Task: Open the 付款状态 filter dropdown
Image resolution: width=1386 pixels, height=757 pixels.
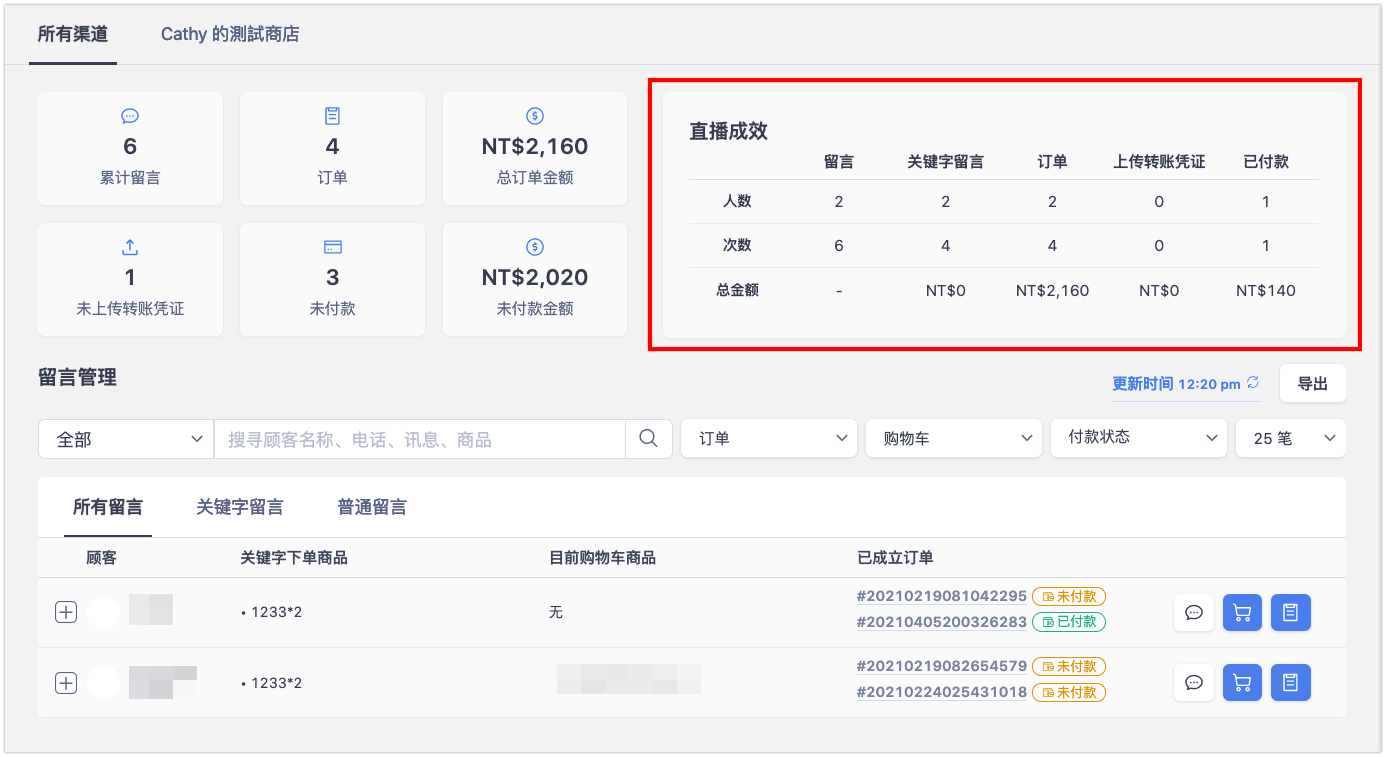Action: [1139, 438]
